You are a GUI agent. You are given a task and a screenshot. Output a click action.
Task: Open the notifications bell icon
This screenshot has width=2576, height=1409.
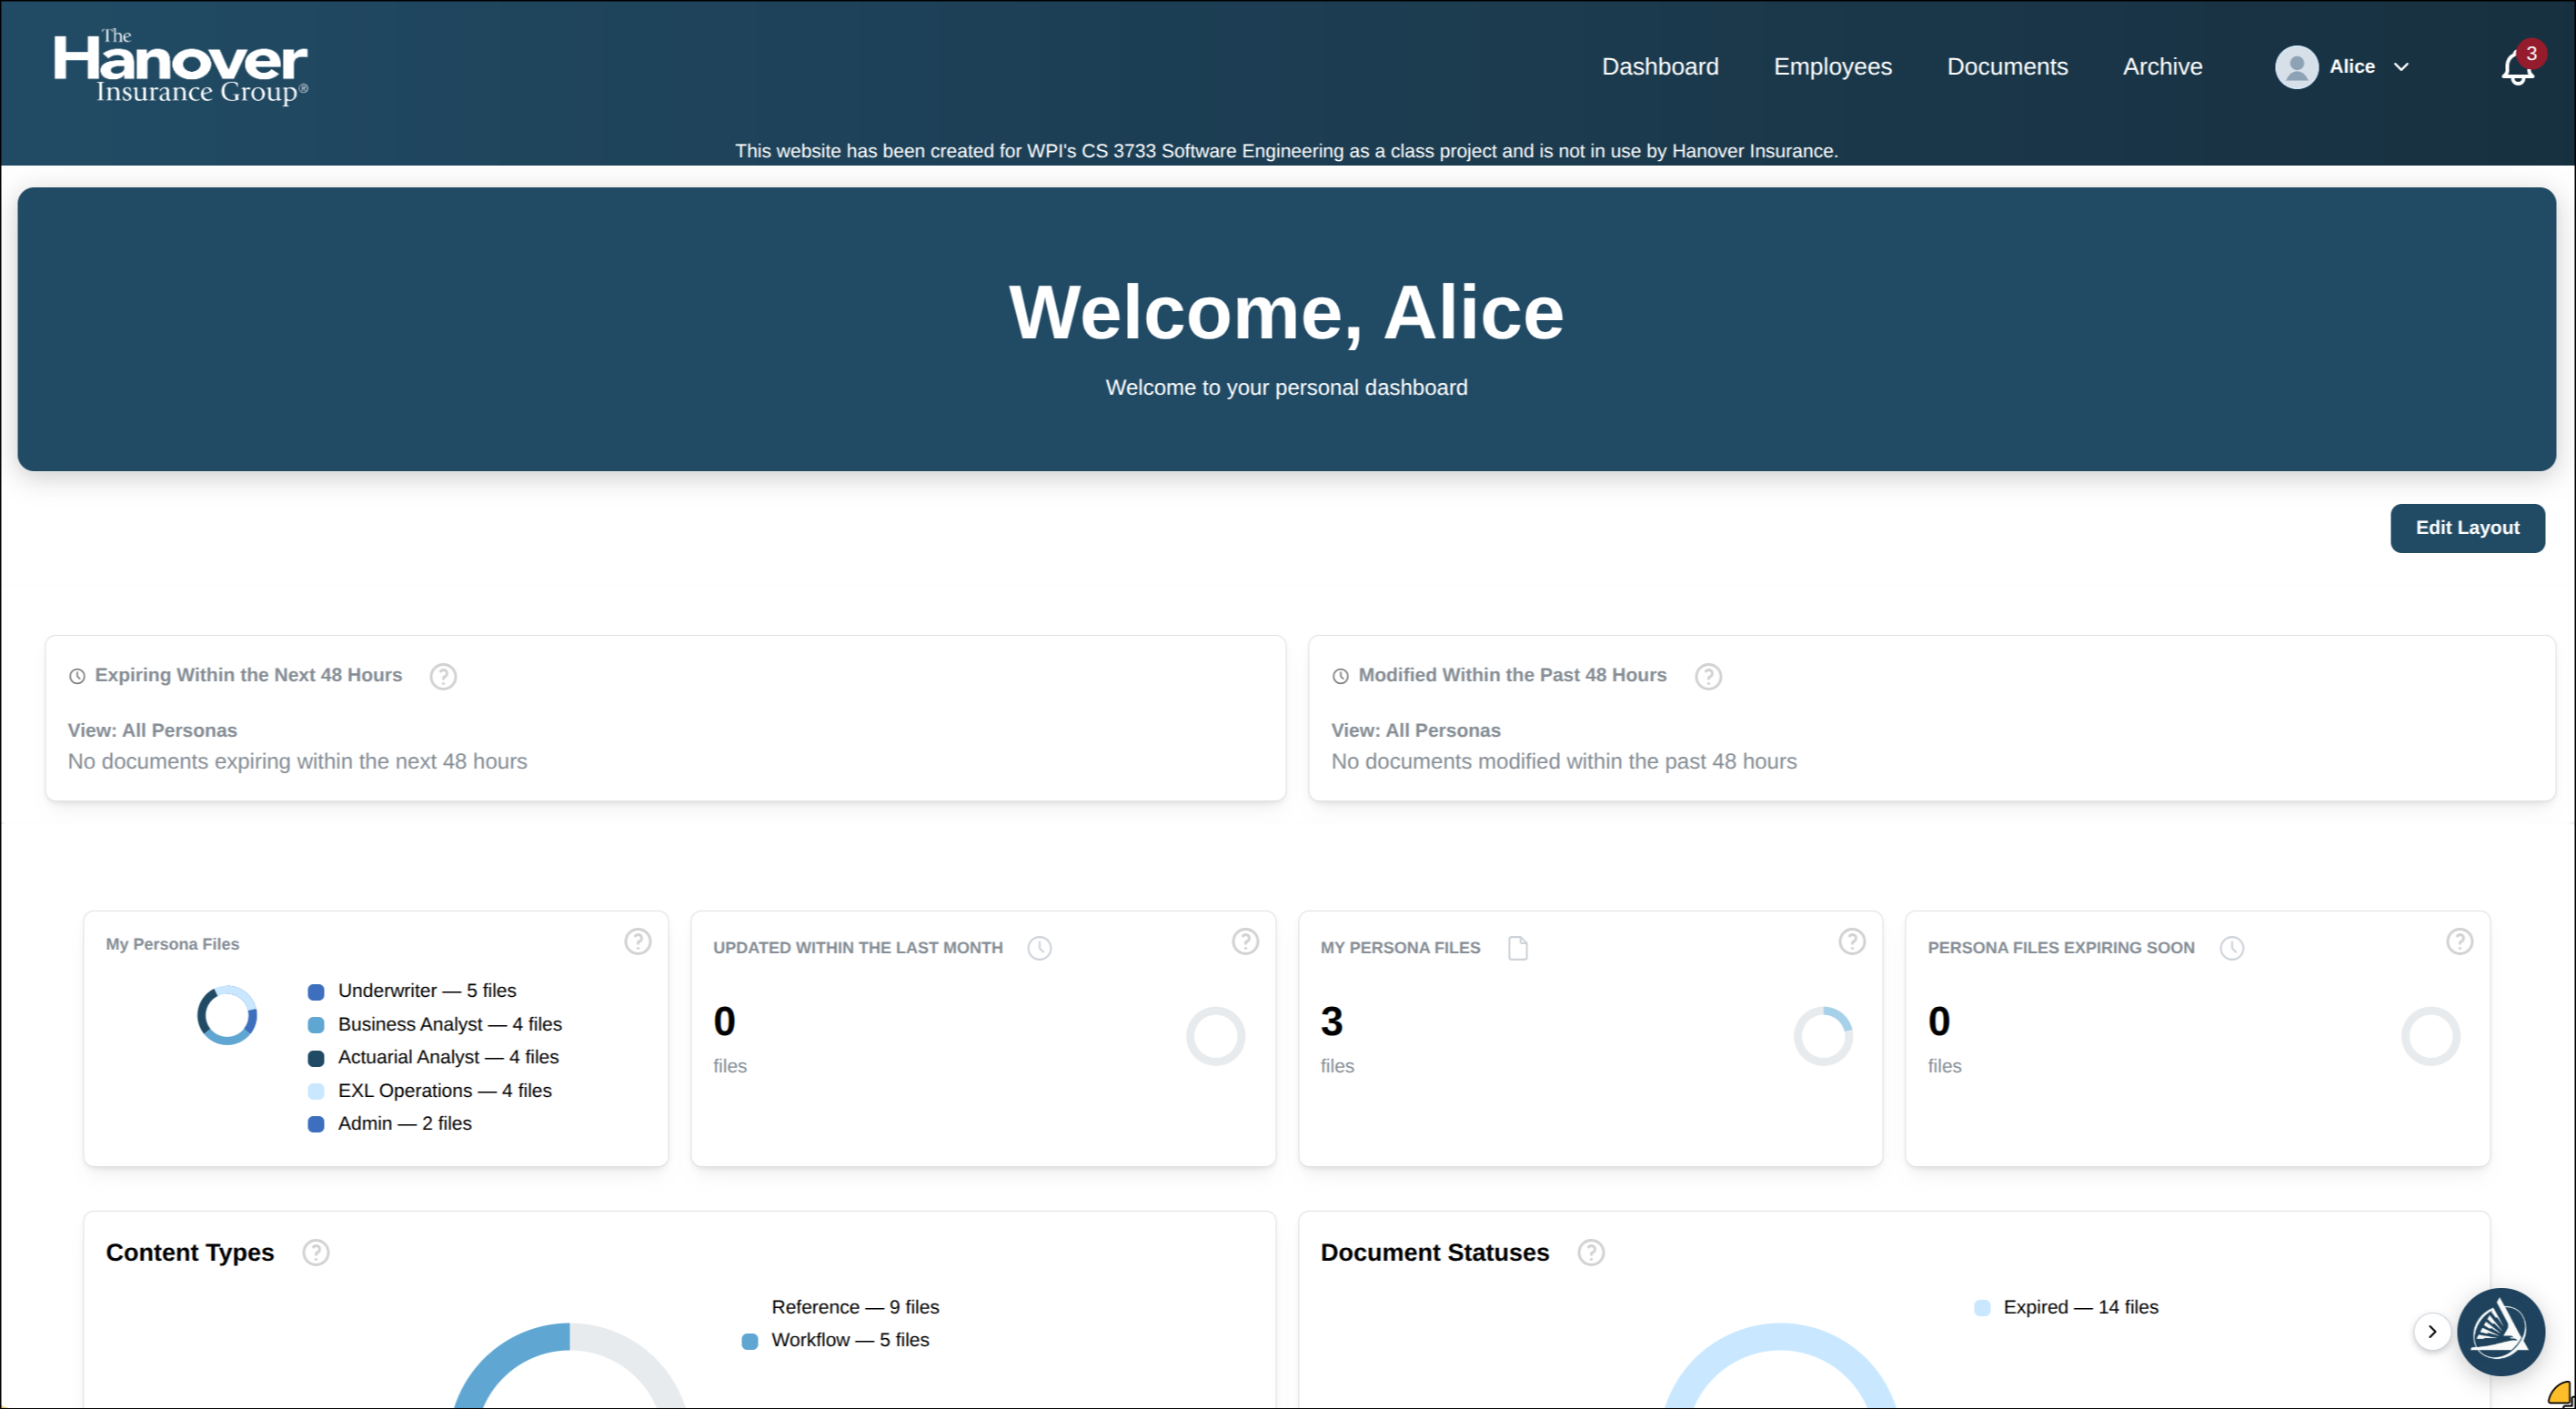point(2516,68)
